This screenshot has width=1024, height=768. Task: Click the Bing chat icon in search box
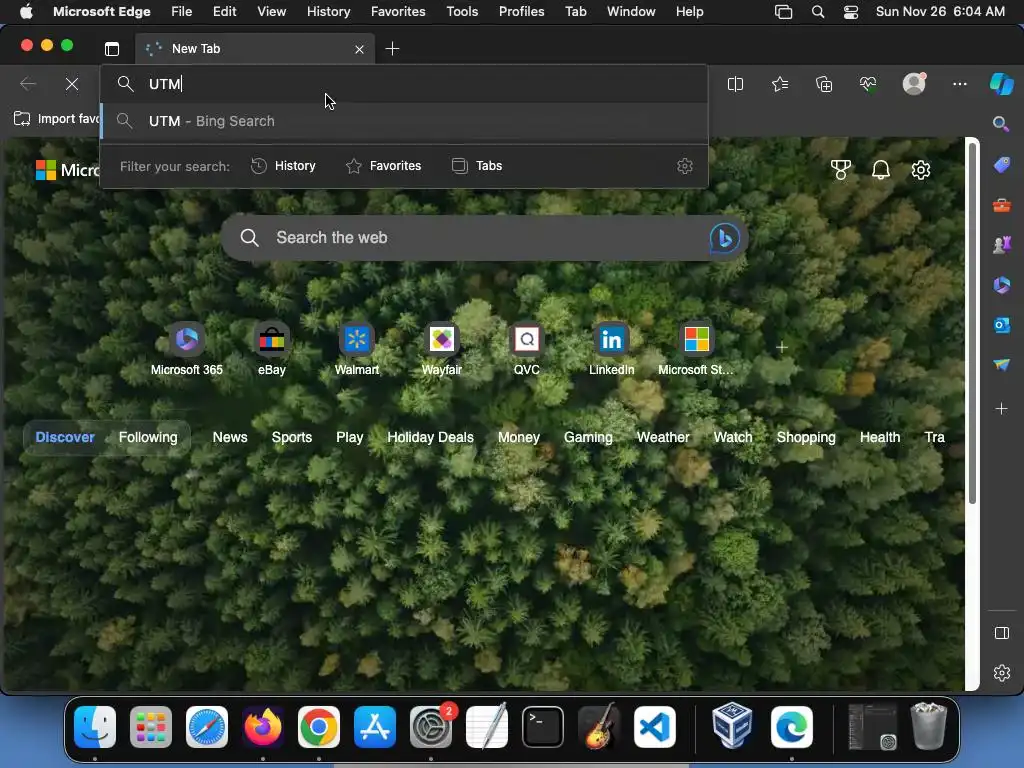[x=724, y=238]
